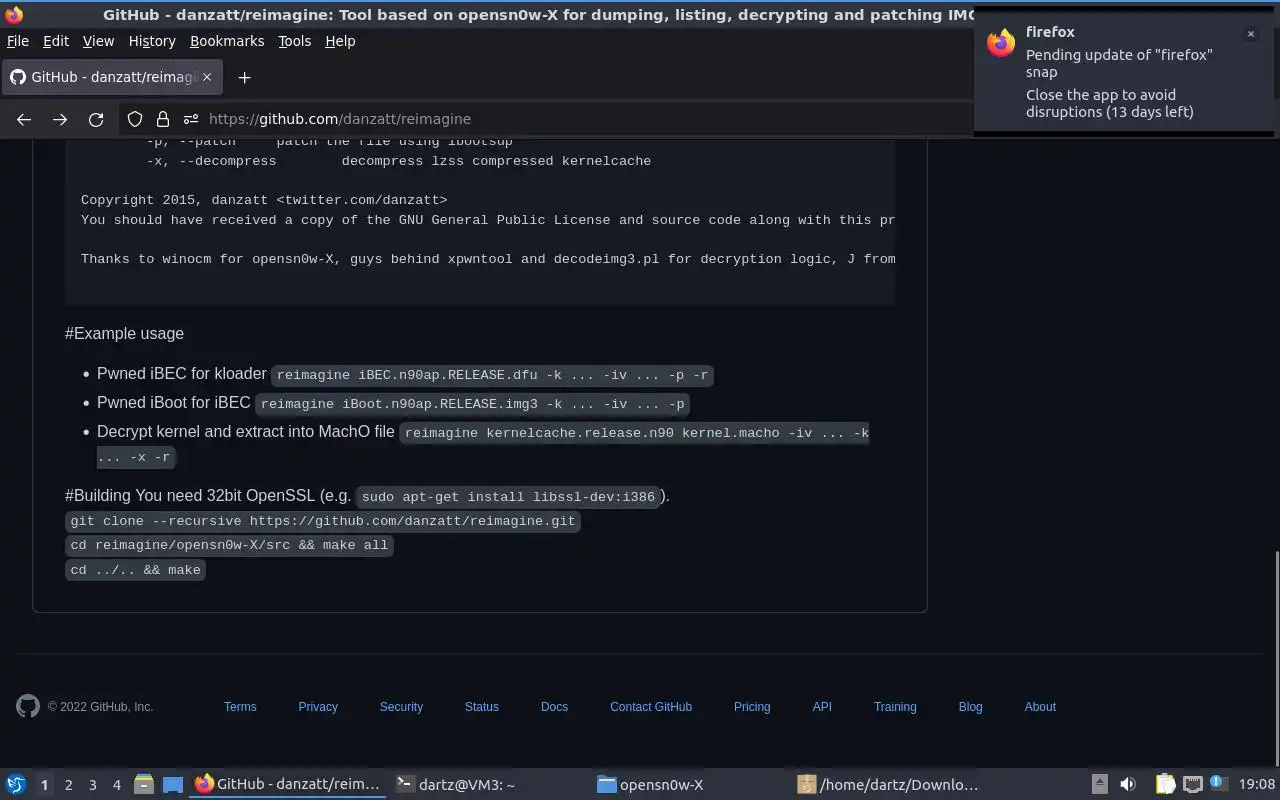Click the update notifier tray icon
The height and width of the screenshot is (800, 1280).
click(x=1218, y=784)
